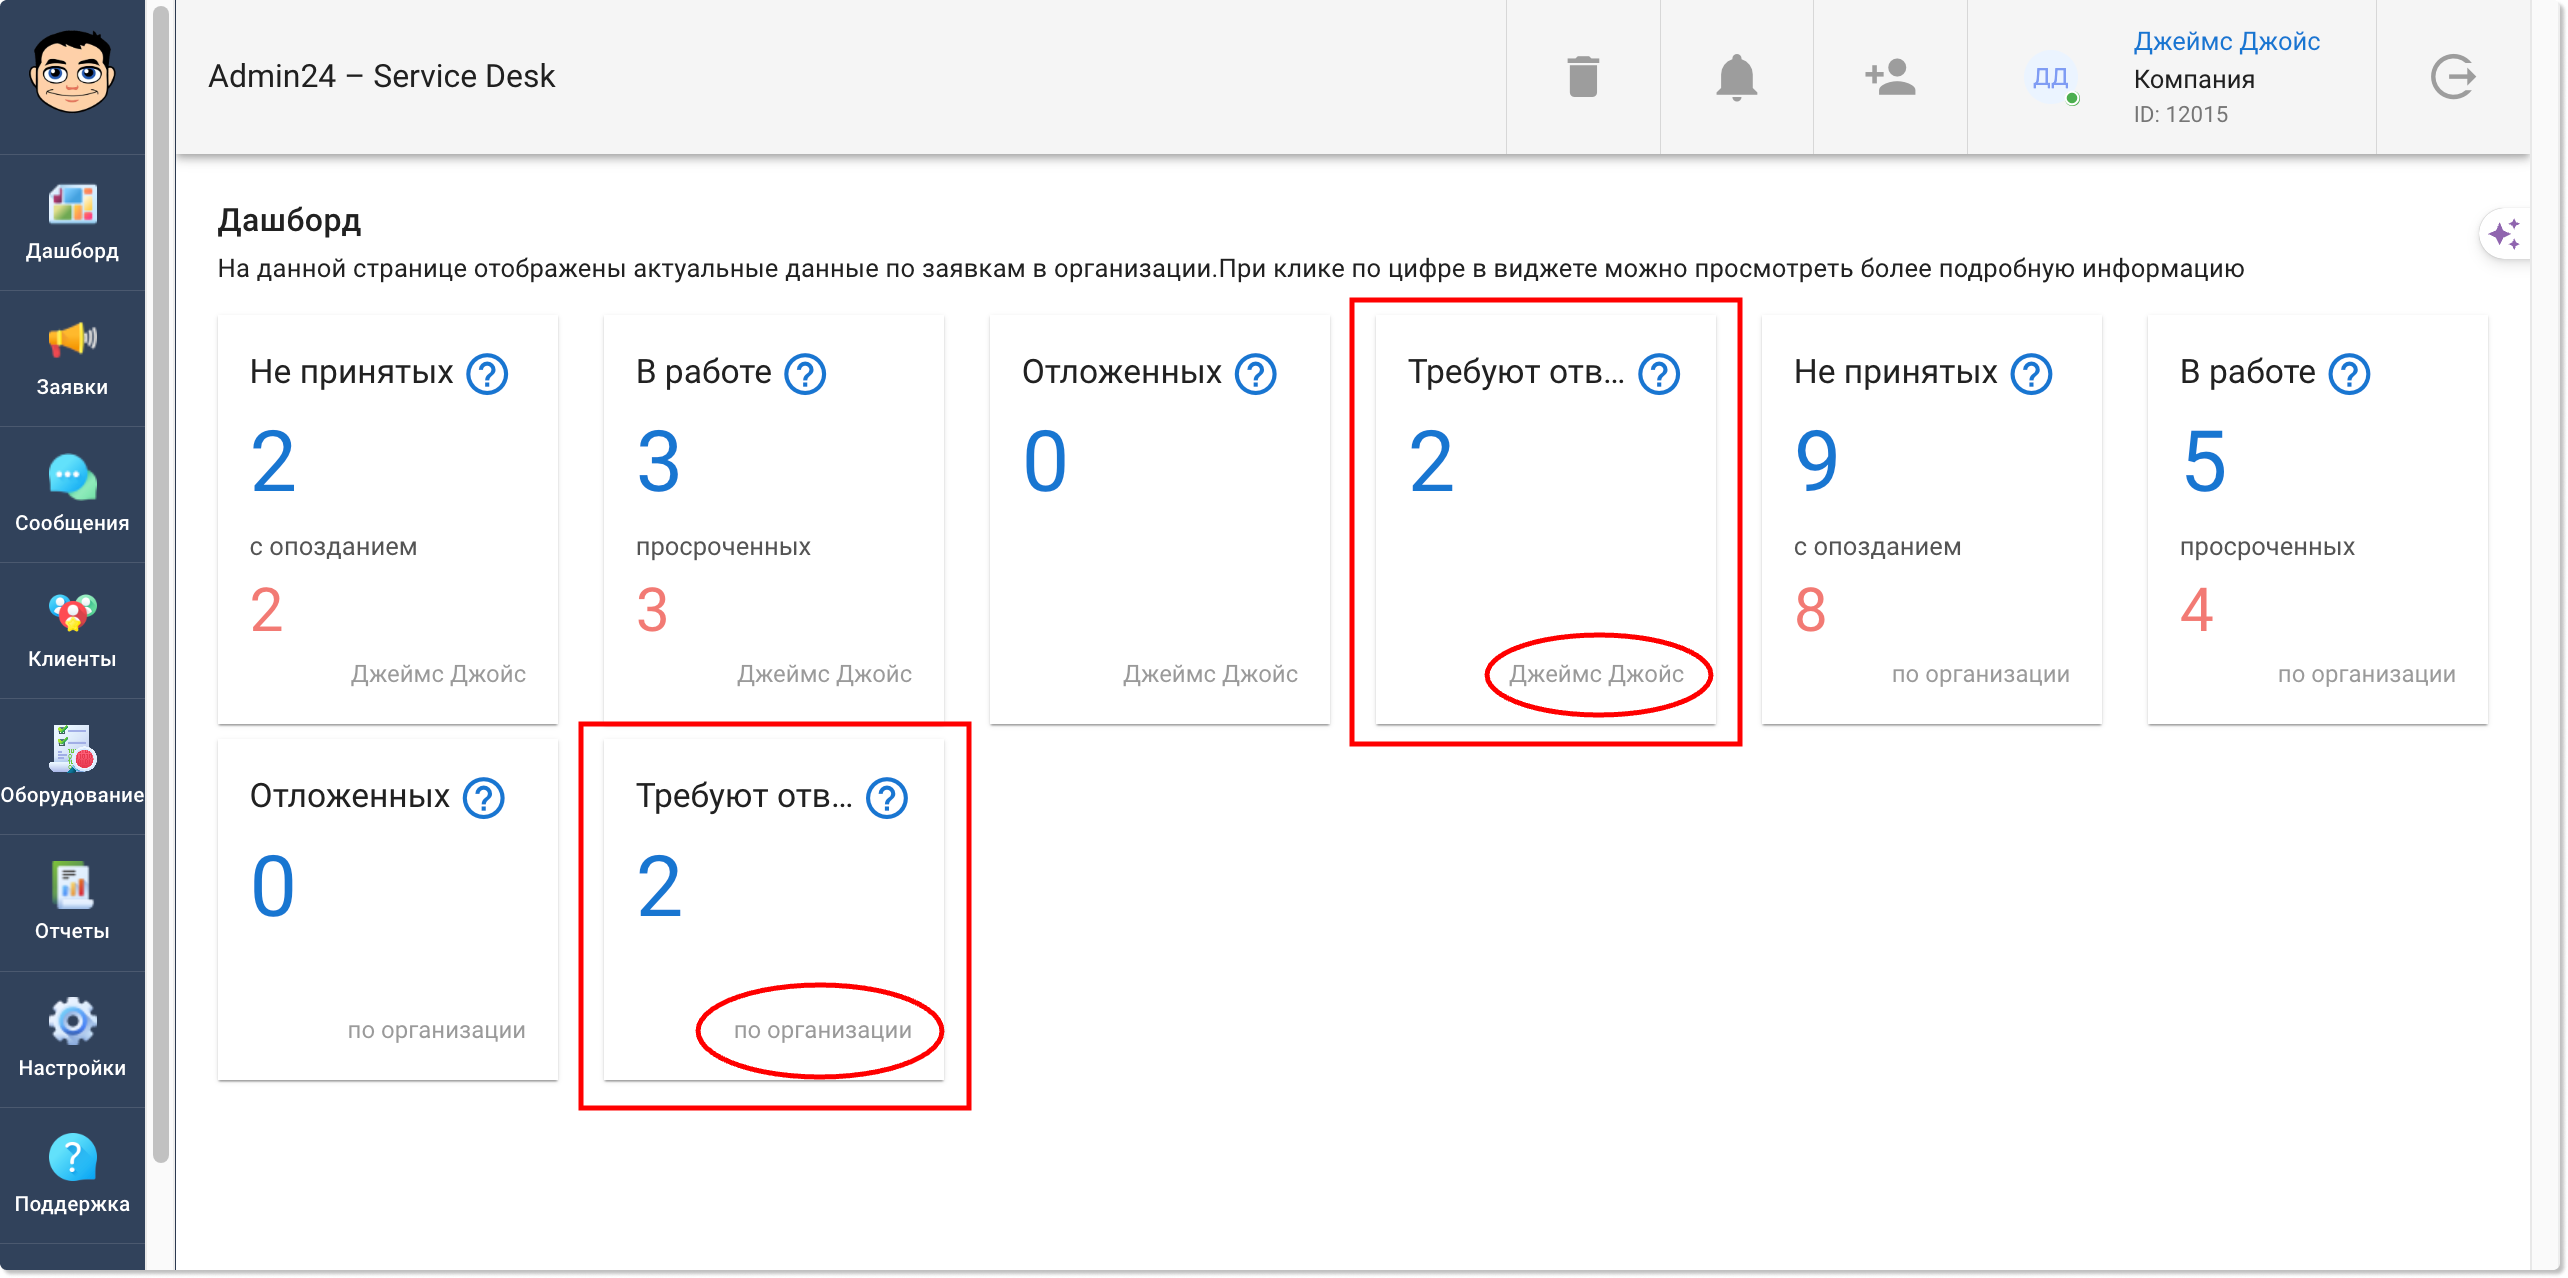Screen dimensions: 2568x1278
Task: Click help icon on Требуют отв... по организации widget
Action: click(x=886, y=798)
